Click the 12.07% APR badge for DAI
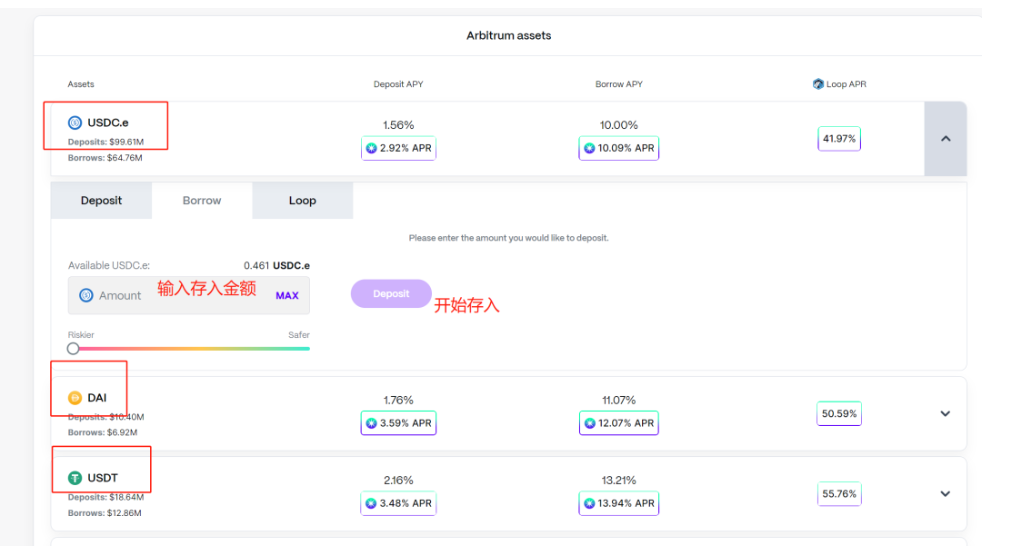This screenshot has height=554, width=1019. [619, 423]
